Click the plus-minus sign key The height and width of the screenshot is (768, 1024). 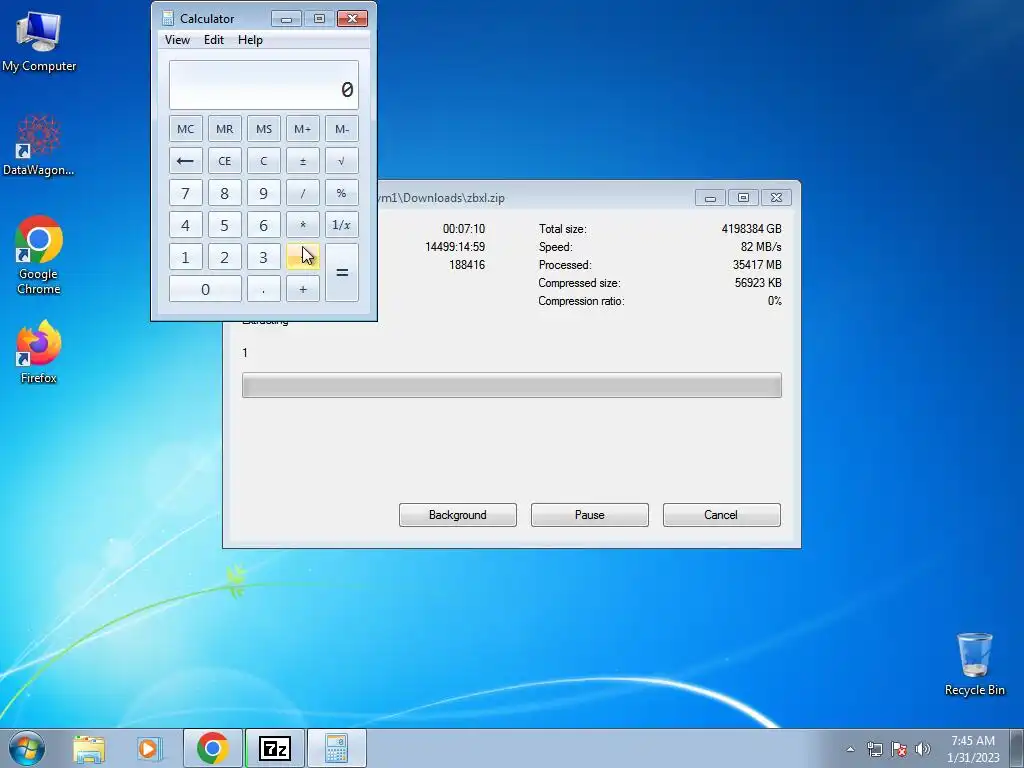303,161
